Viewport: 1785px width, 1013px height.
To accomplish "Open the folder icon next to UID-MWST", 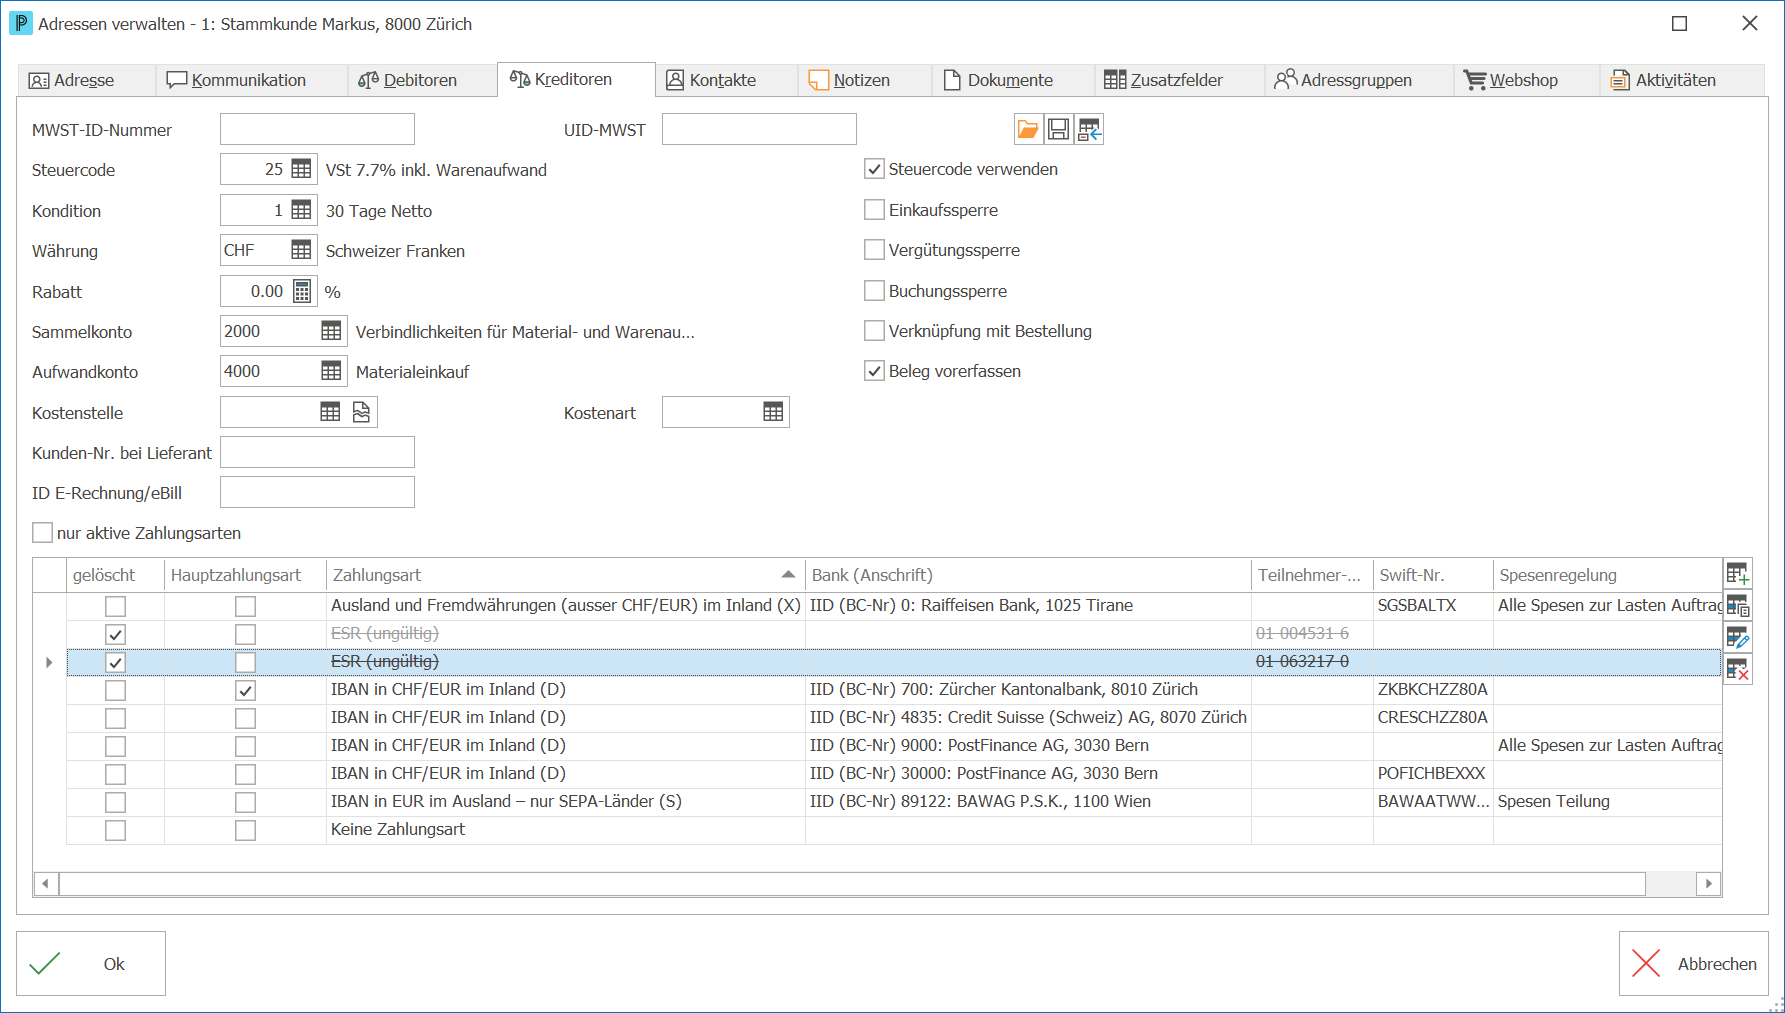I will 1027,129.
